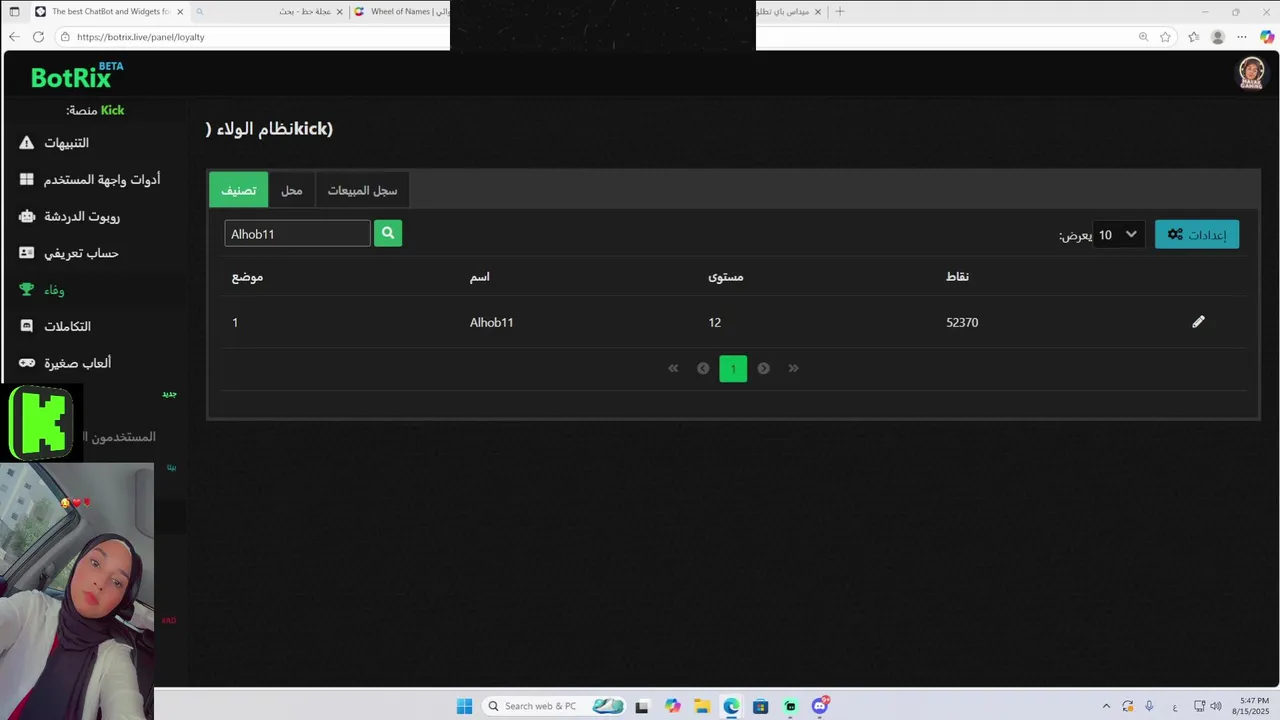Viewport: 1280px width, 720px height.
Task: Open browser zoom magnifier icon
Action: 1143,37
